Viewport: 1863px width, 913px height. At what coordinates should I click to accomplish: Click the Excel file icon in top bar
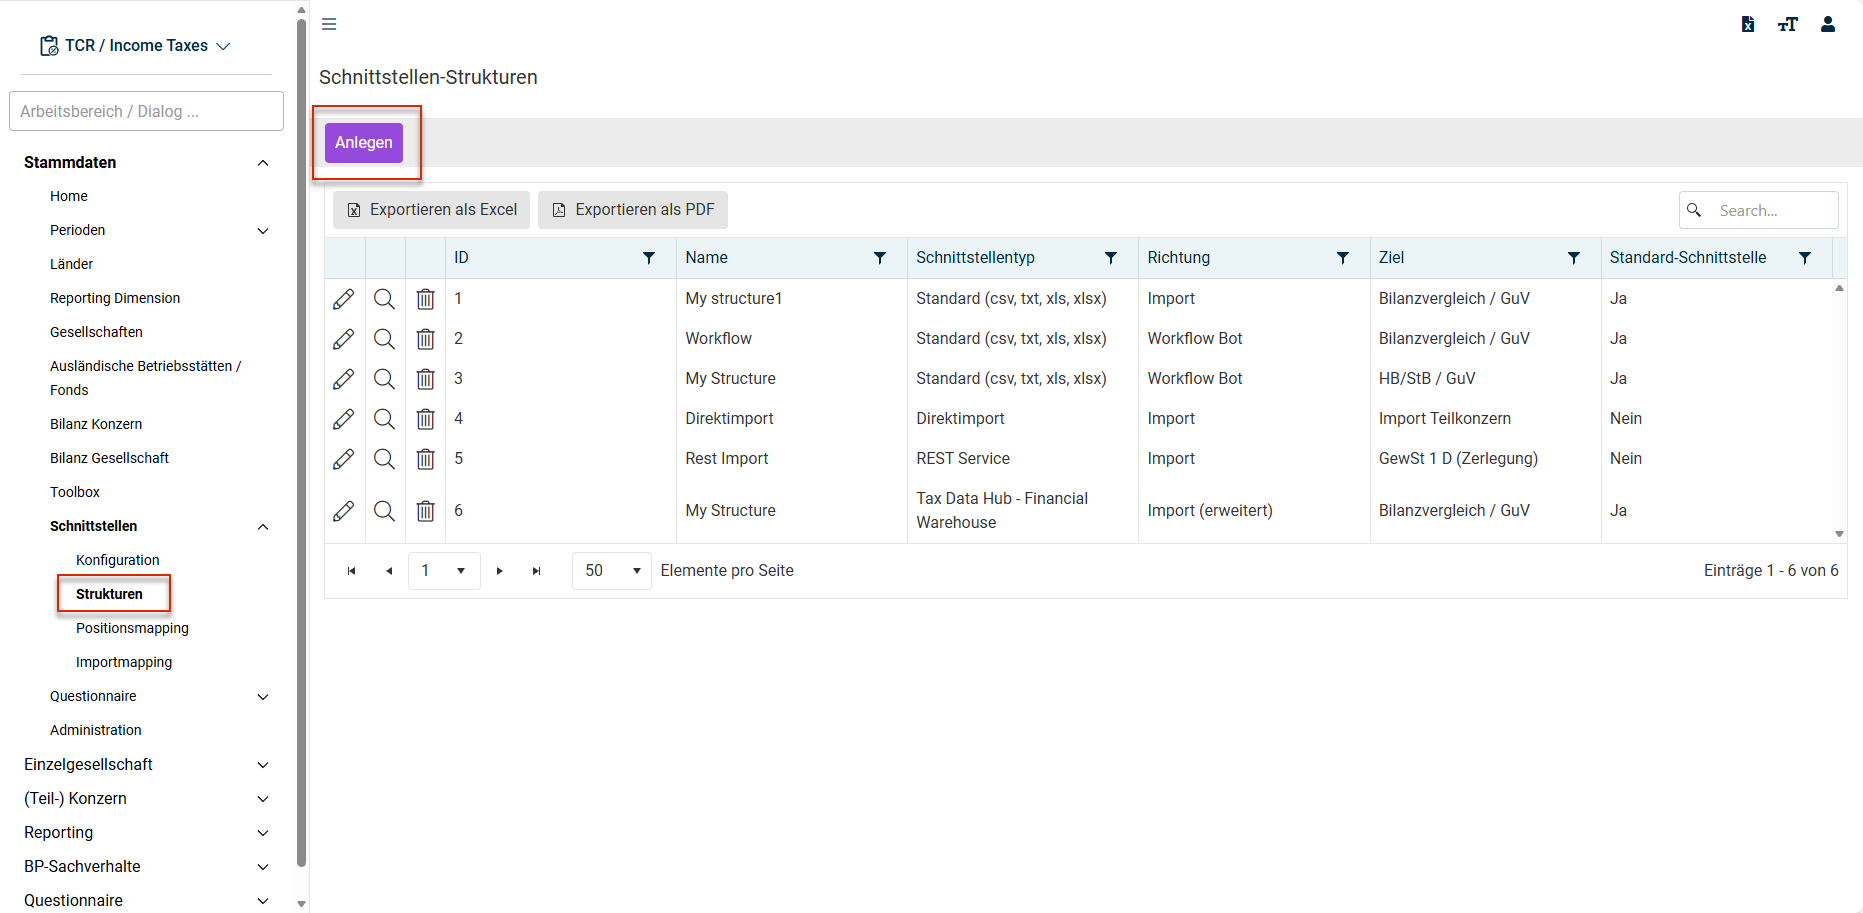point(1748,24)
